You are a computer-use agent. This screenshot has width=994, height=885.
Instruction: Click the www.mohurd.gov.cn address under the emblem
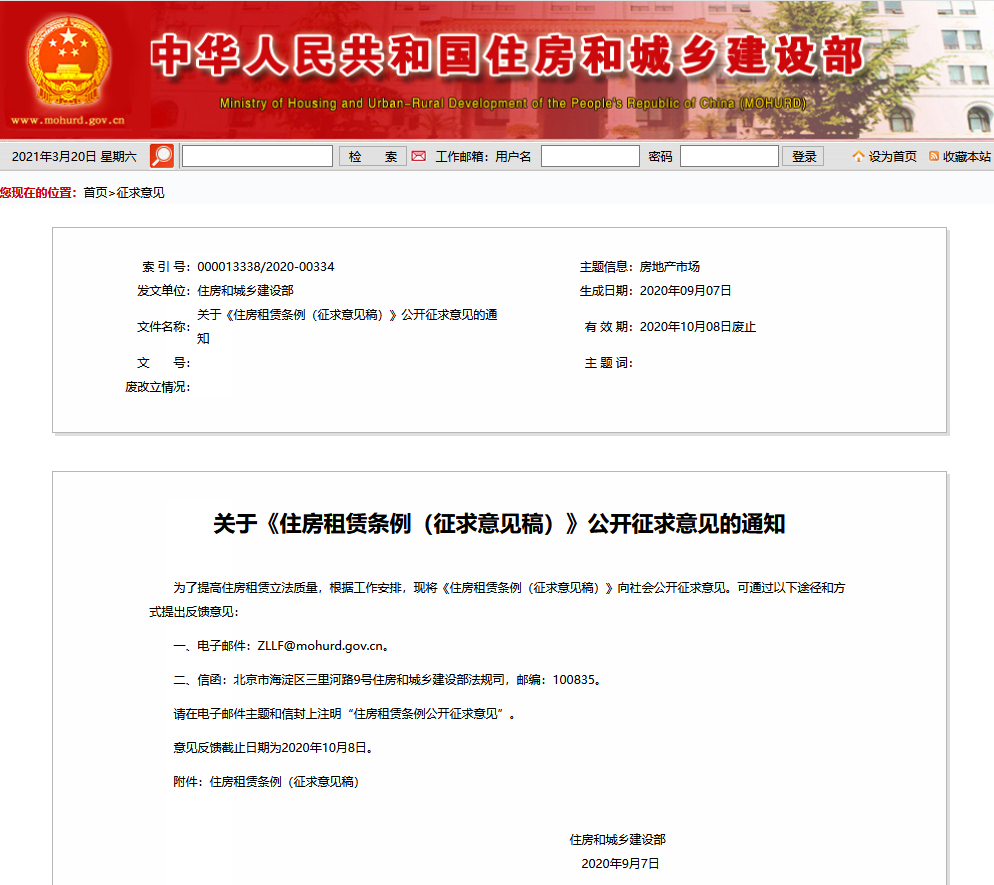click(68, 121)
